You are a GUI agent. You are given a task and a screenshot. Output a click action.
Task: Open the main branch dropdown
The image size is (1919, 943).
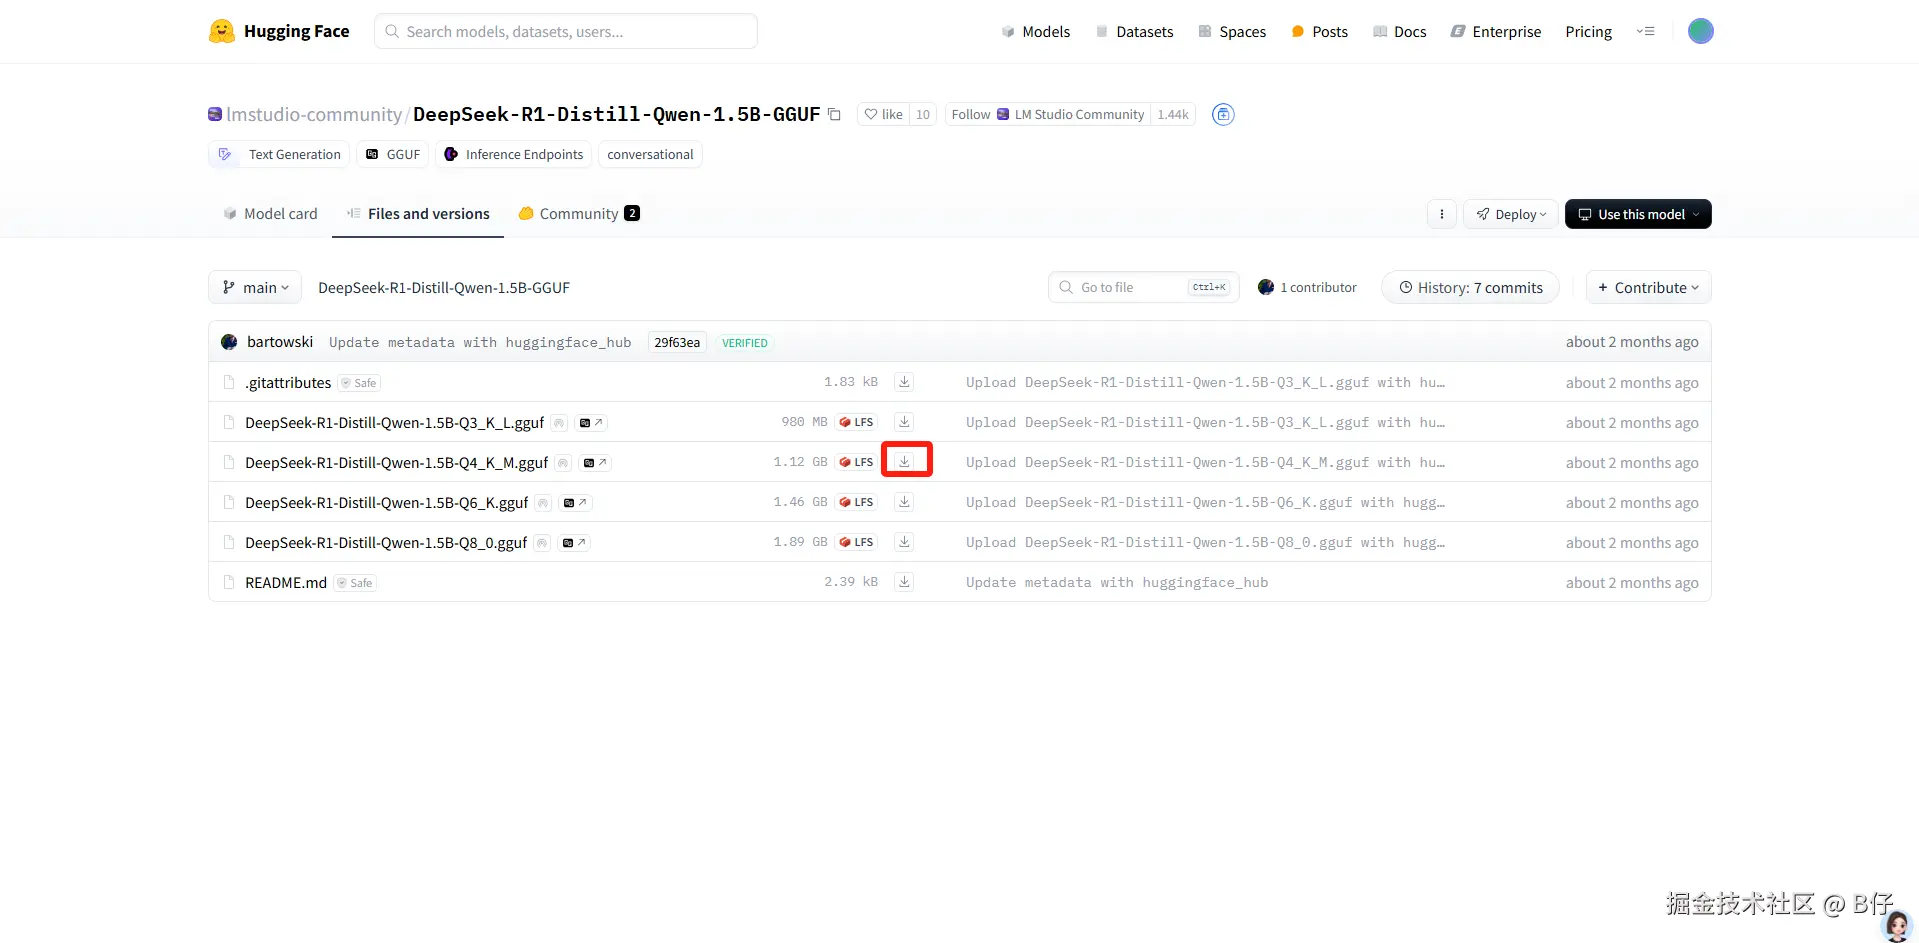click(255, 287)
